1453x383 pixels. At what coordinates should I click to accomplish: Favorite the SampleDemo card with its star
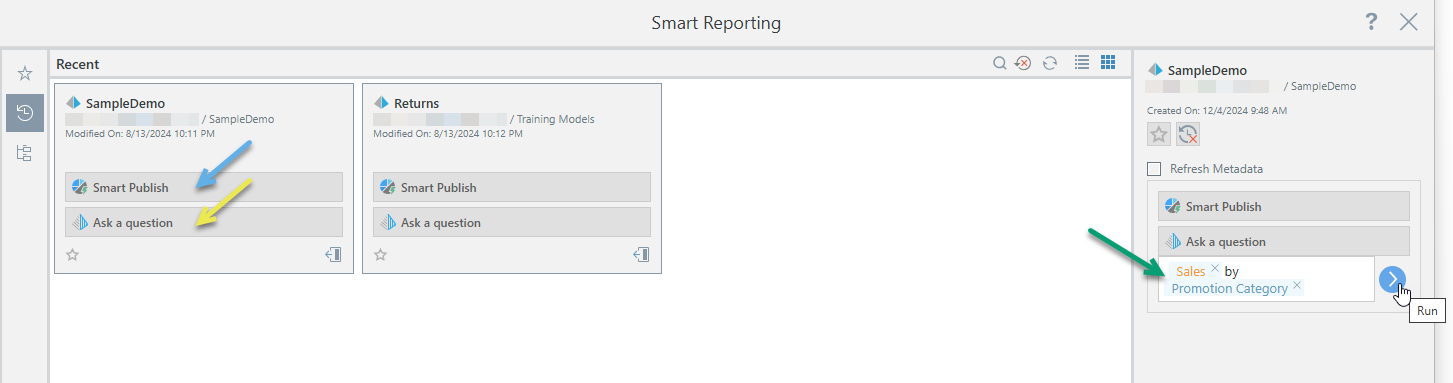click(x=72, y=255)
